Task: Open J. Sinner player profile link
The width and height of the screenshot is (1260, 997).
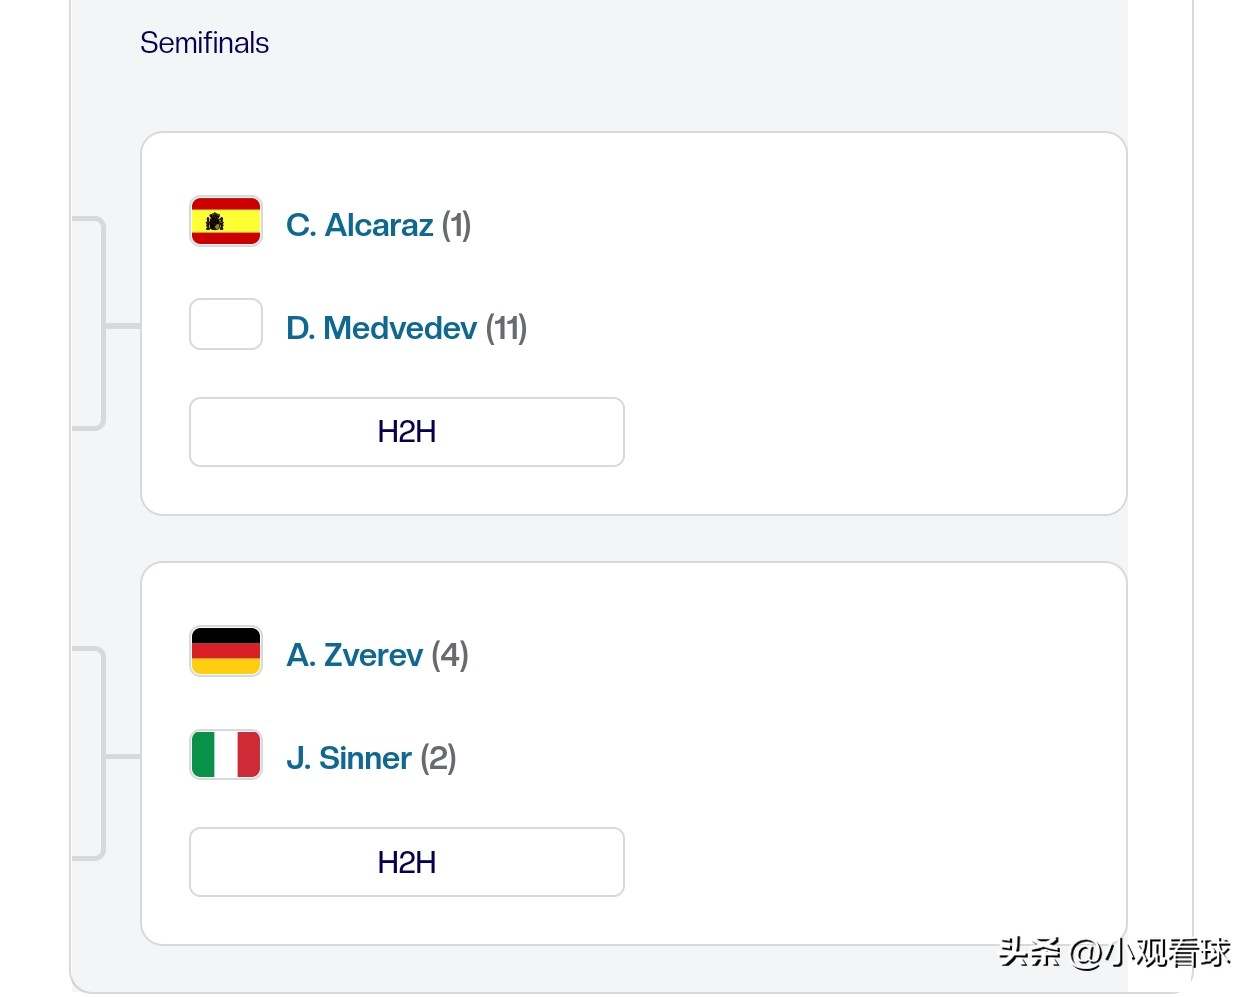Action: click(348, 758)
